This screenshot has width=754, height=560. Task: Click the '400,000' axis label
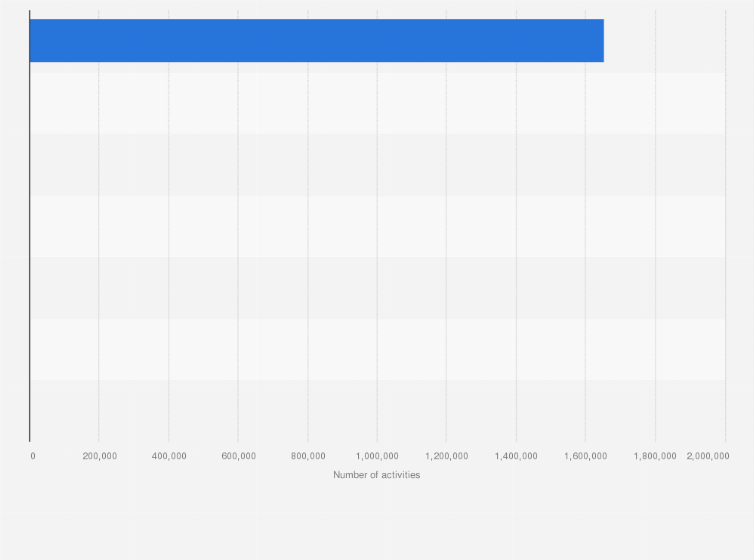(x=169, y=456)
